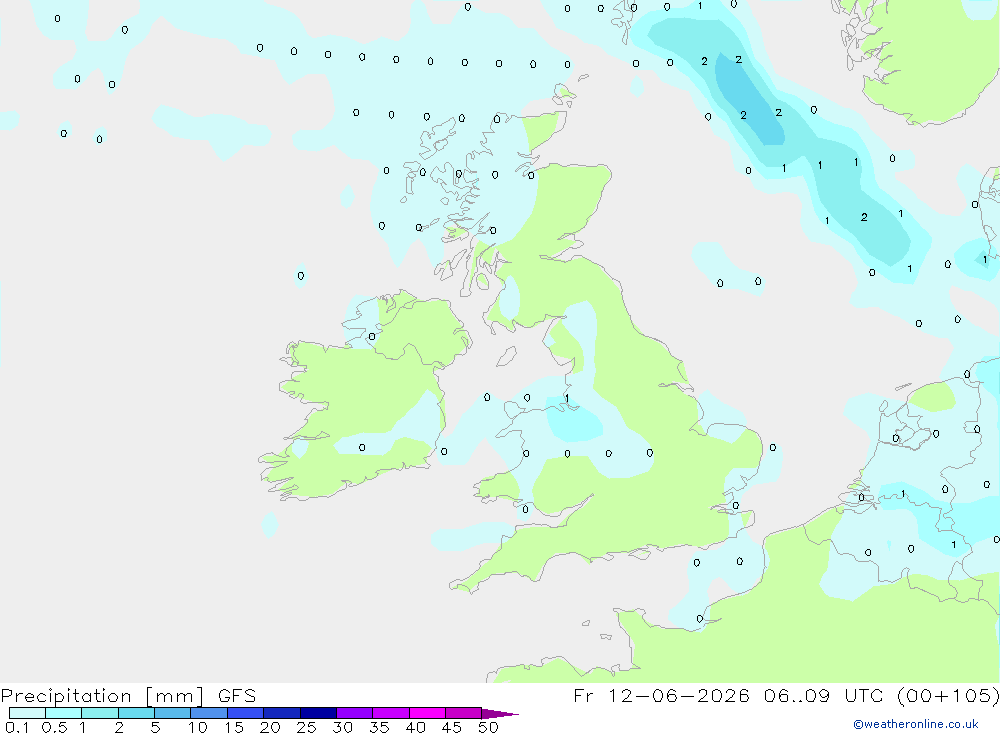Select the 0.1–0.5 mm lightest cyan legend swatch
1000x733 pixels.
(x=27, y=713)
